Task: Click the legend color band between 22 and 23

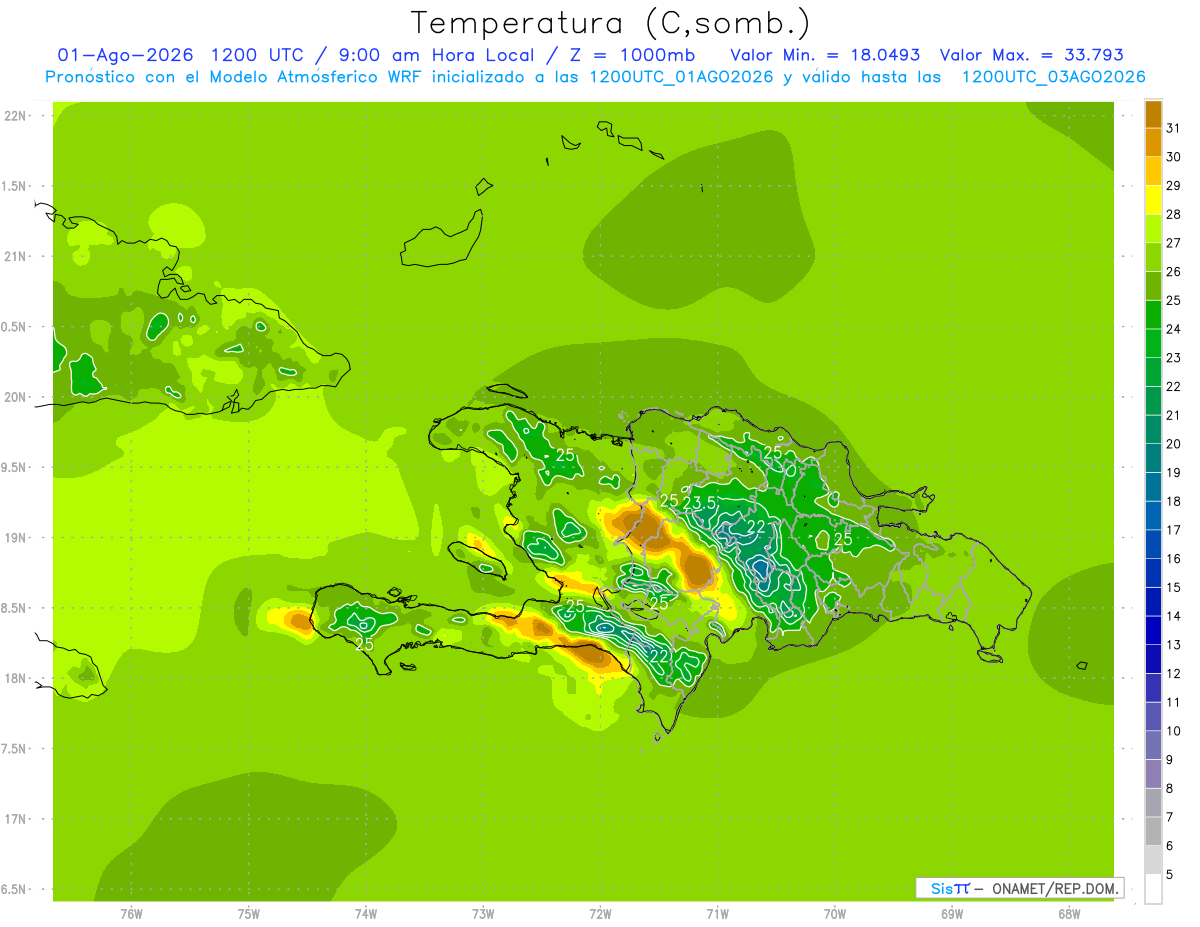Action: 1153,372
